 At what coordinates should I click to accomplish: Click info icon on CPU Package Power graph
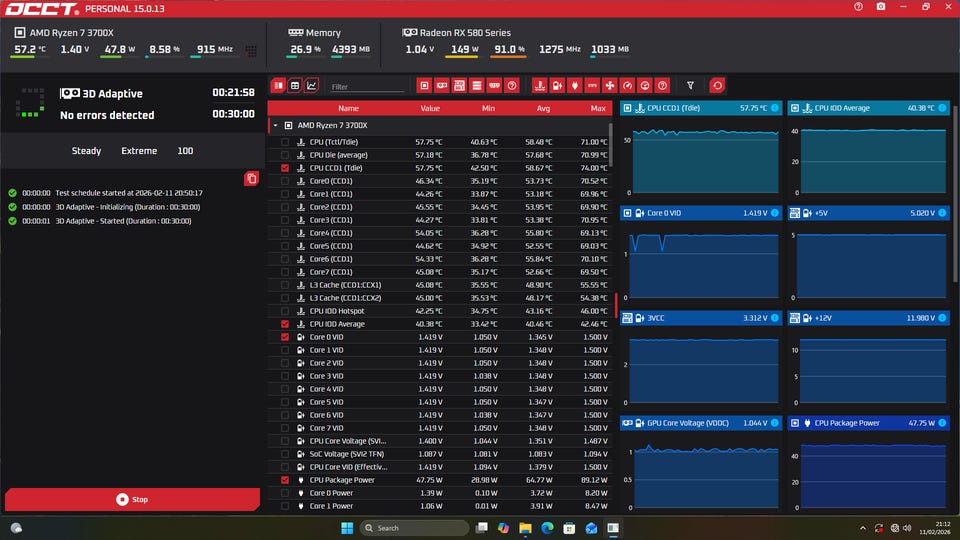point(942,423)
